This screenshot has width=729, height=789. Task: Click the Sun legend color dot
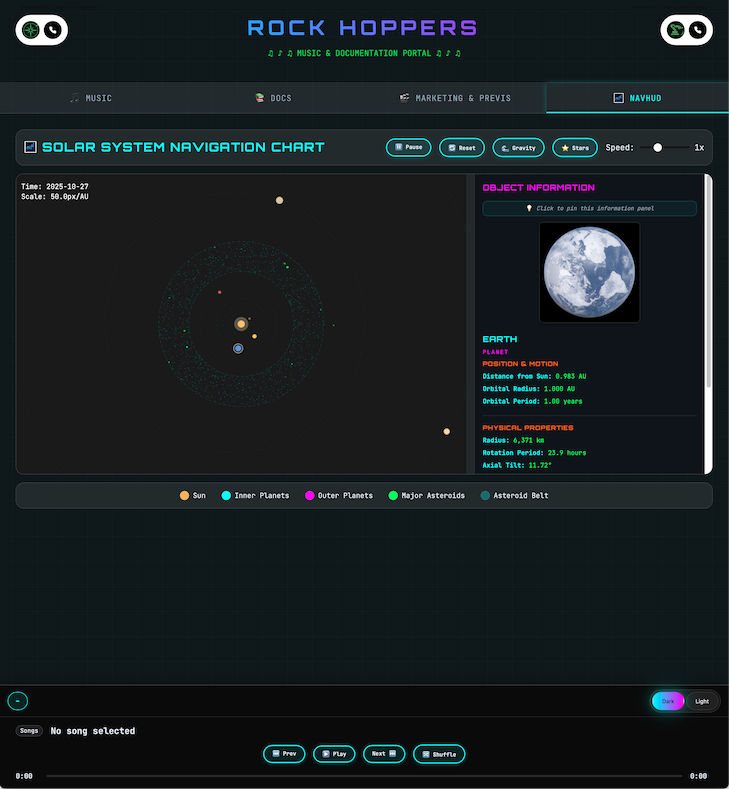pyautogui.click(x=184, y=495)
